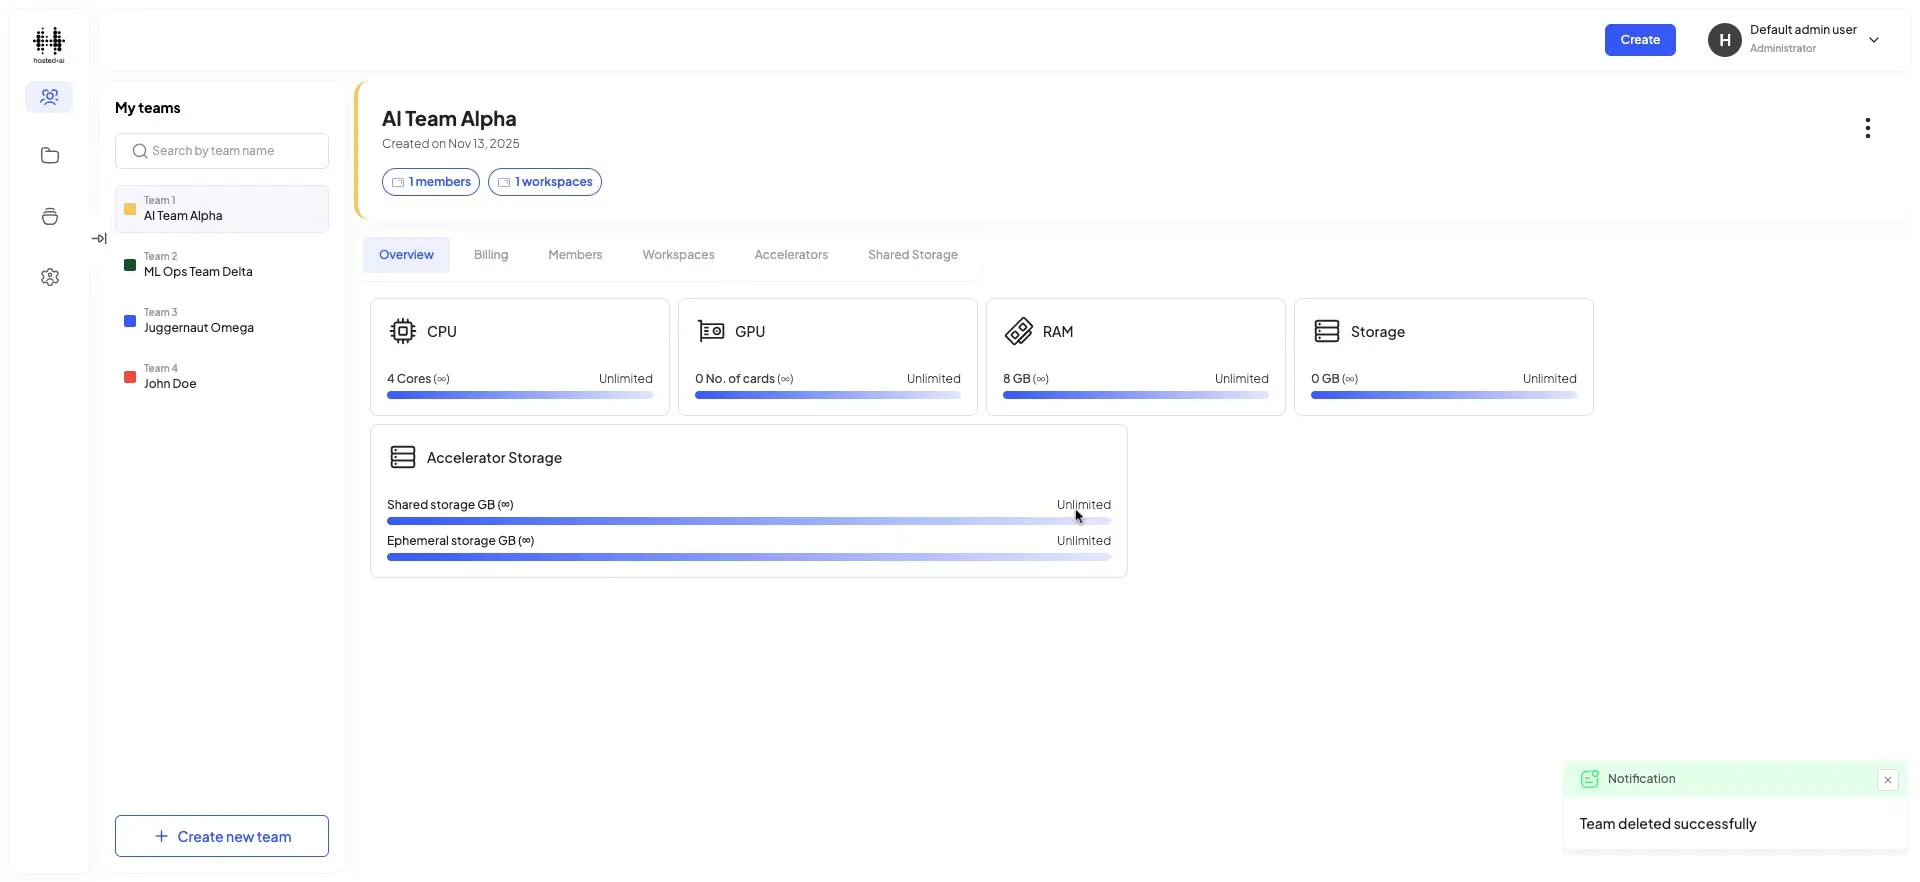Click the search magnifier icon

point(140,151)
